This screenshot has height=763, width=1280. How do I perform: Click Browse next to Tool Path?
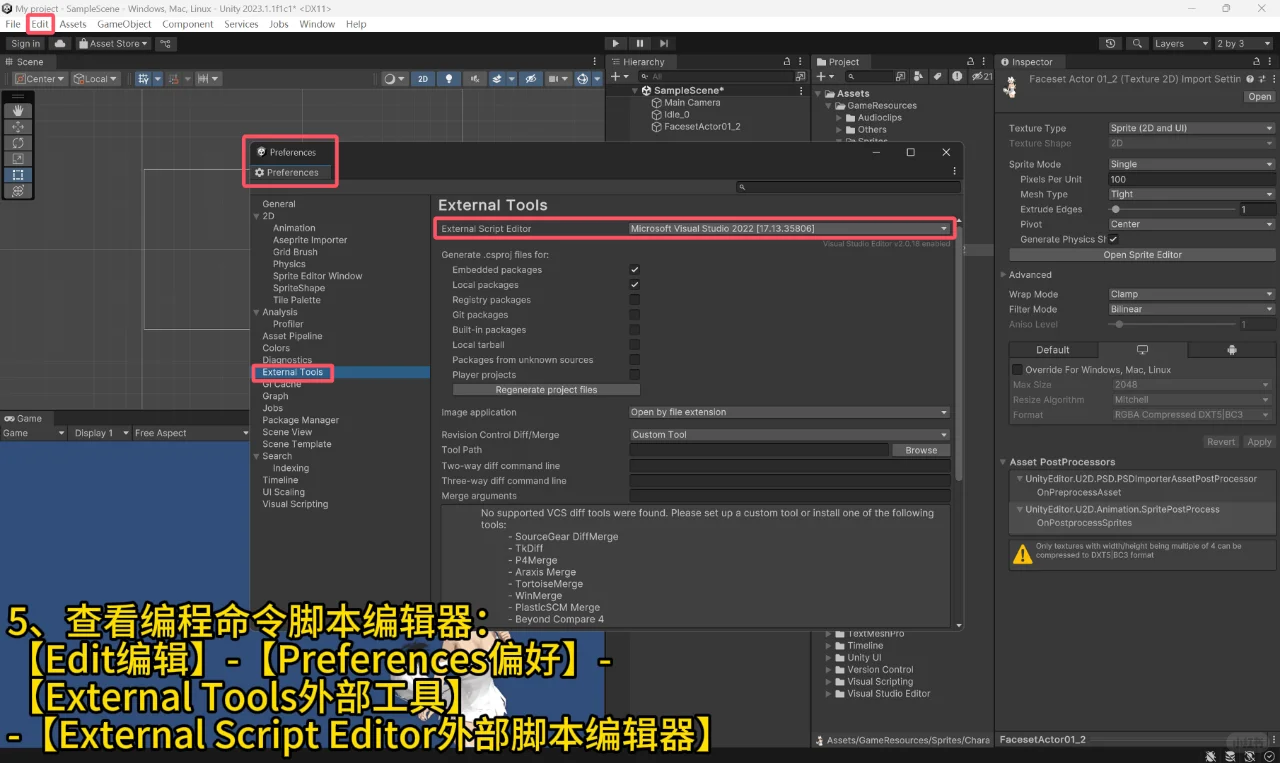coord(920,449)
